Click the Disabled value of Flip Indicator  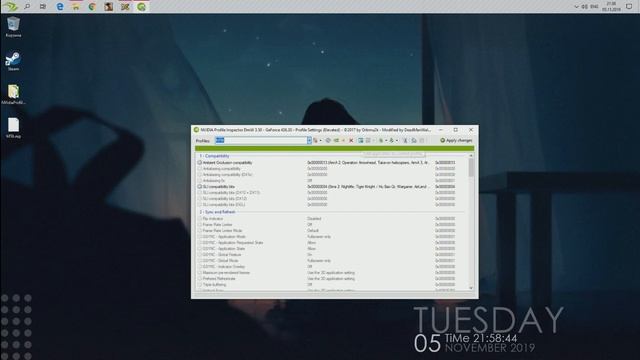pos(314,219)
